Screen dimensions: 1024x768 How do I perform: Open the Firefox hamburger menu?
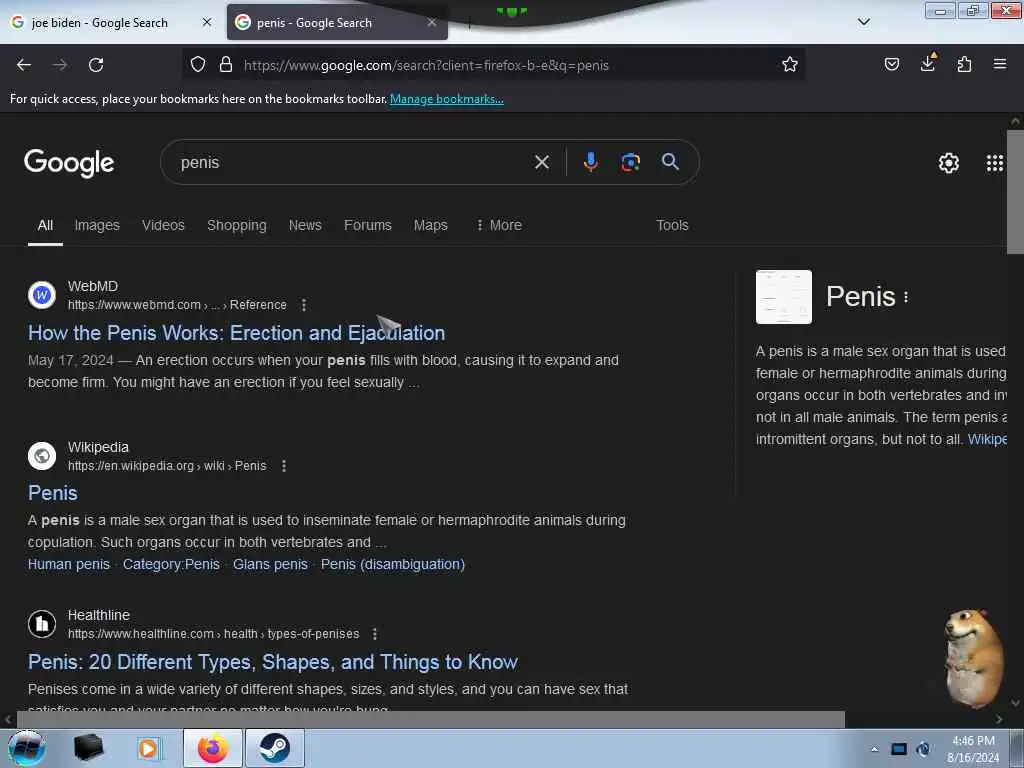pyautogui.click(x=999, y=64)
